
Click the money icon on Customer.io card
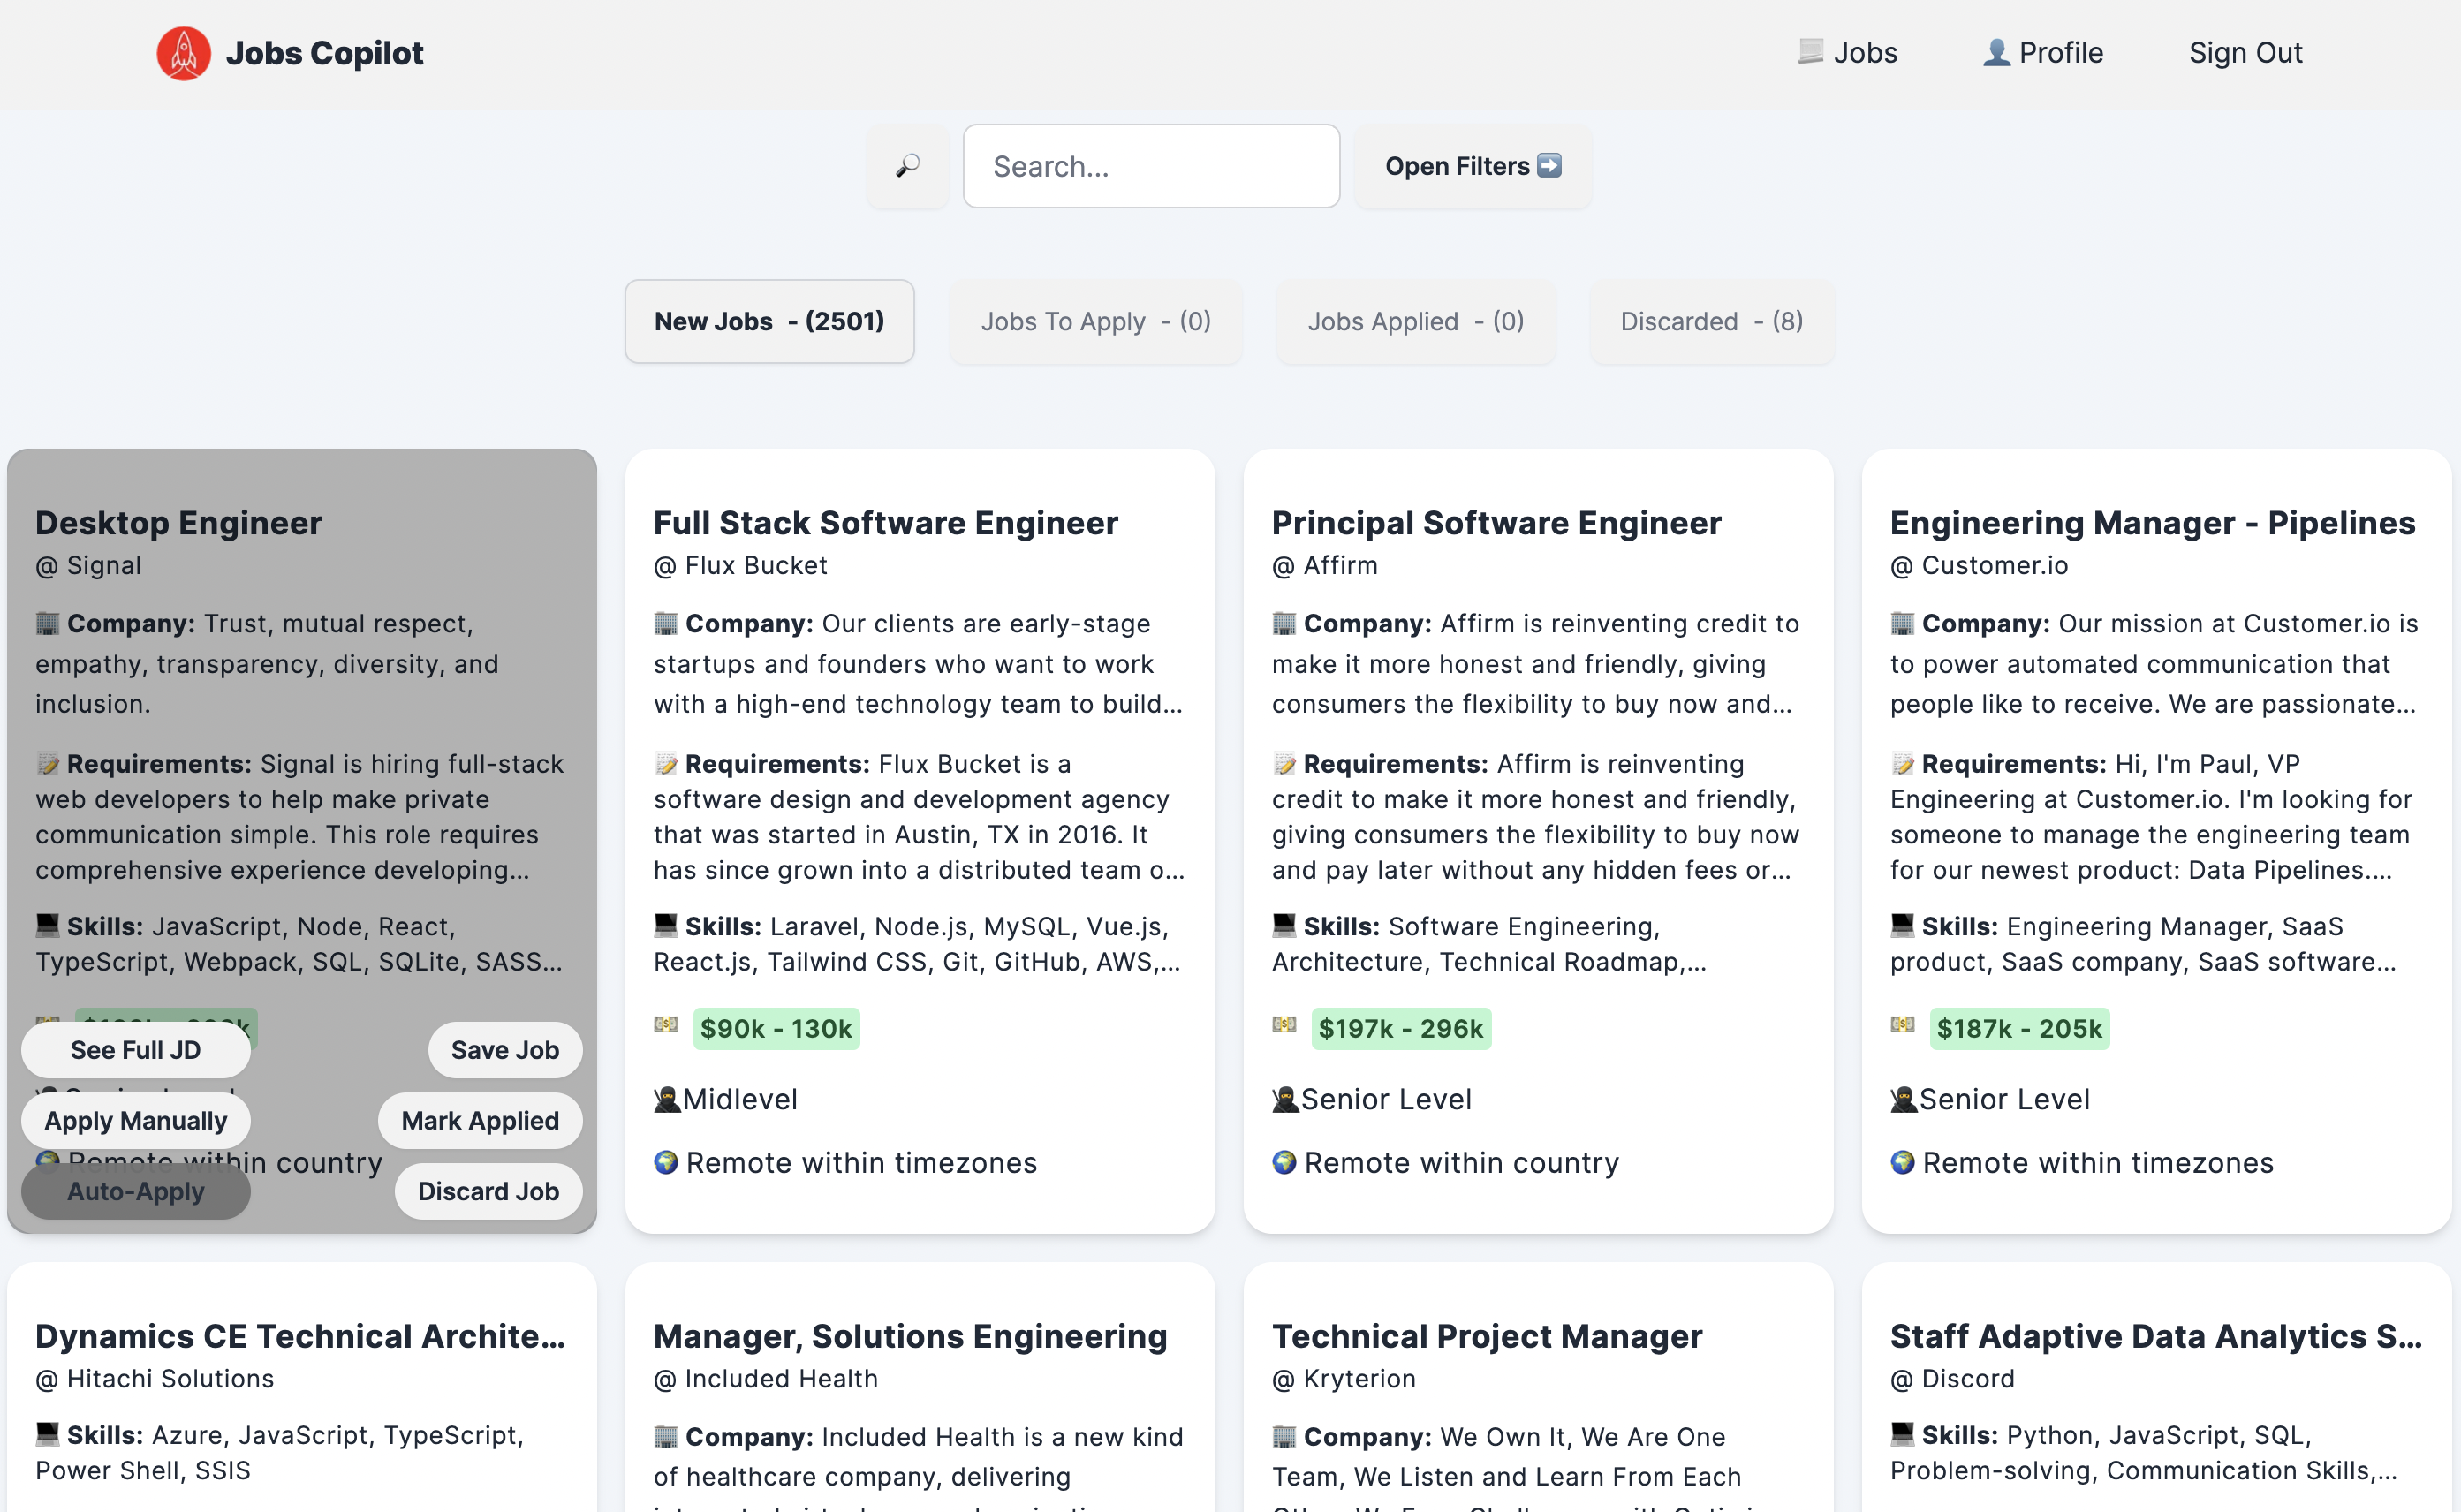tap(1902, 1025)
